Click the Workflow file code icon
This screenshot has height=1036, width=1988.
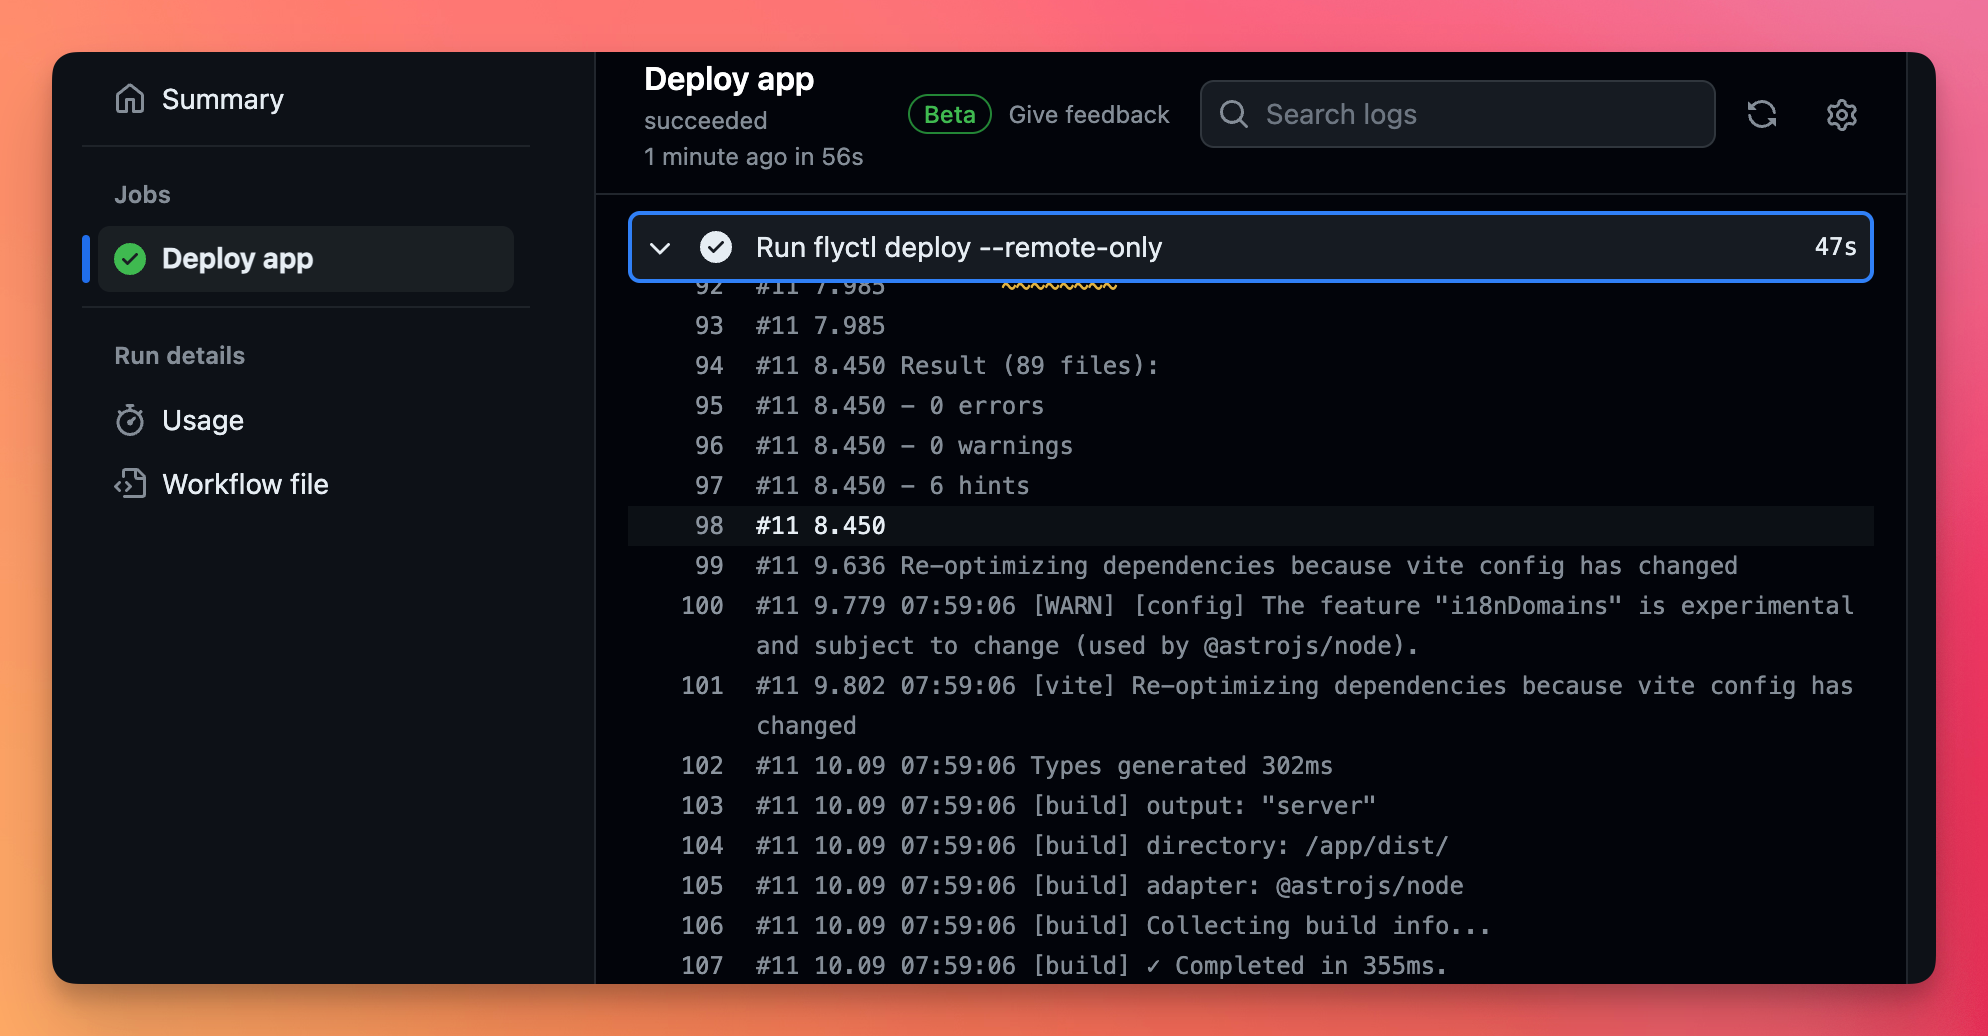tap(130, 484)
